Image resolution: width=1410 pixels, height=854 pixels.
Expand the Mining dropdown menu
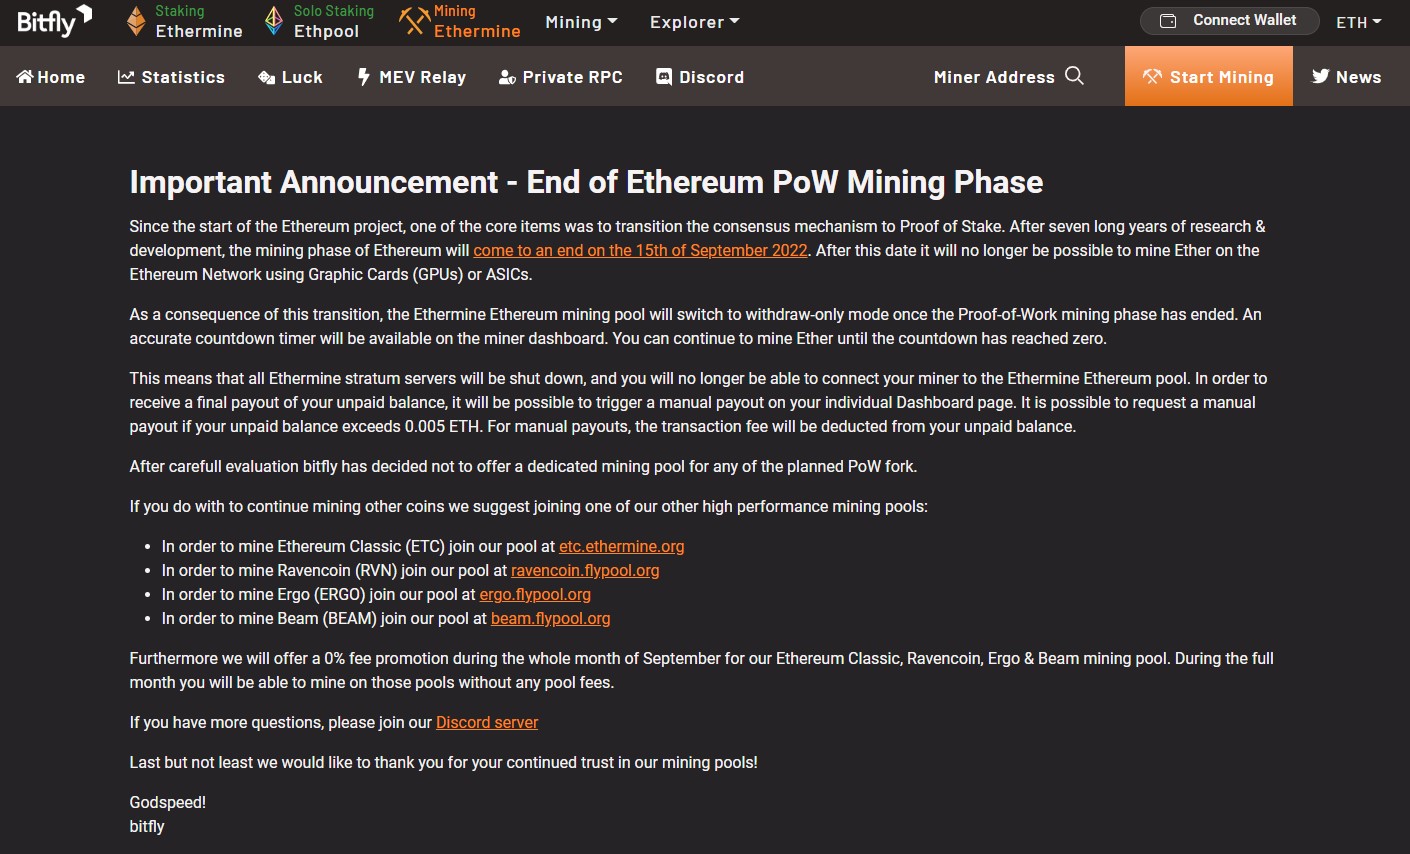[581, 22]
